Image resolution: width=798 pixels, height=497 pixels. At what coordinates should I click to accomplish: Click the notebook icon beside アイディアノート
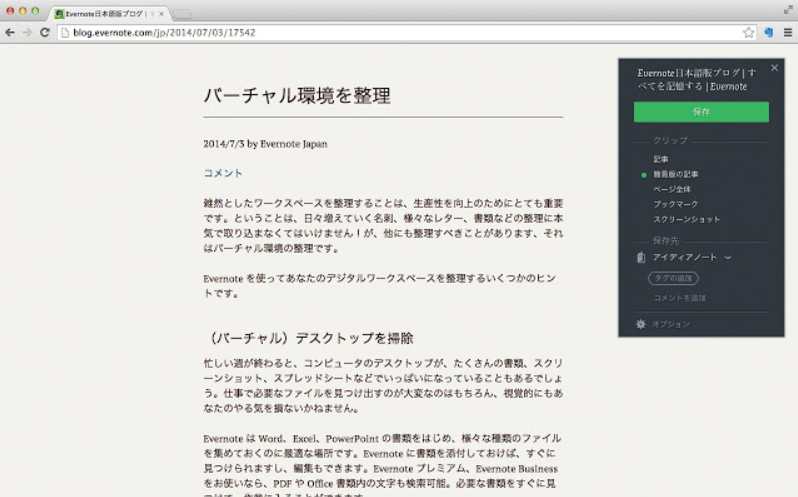pyautogui.click(x=641, y=257)
